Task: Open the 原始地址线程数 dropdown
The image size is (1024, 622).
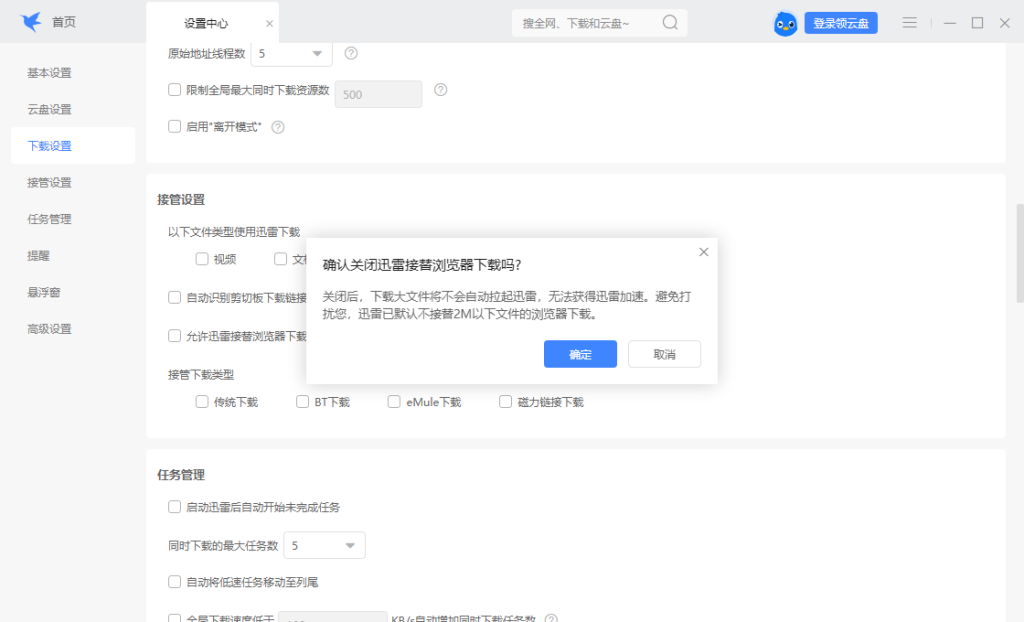Action: point(290,53)
